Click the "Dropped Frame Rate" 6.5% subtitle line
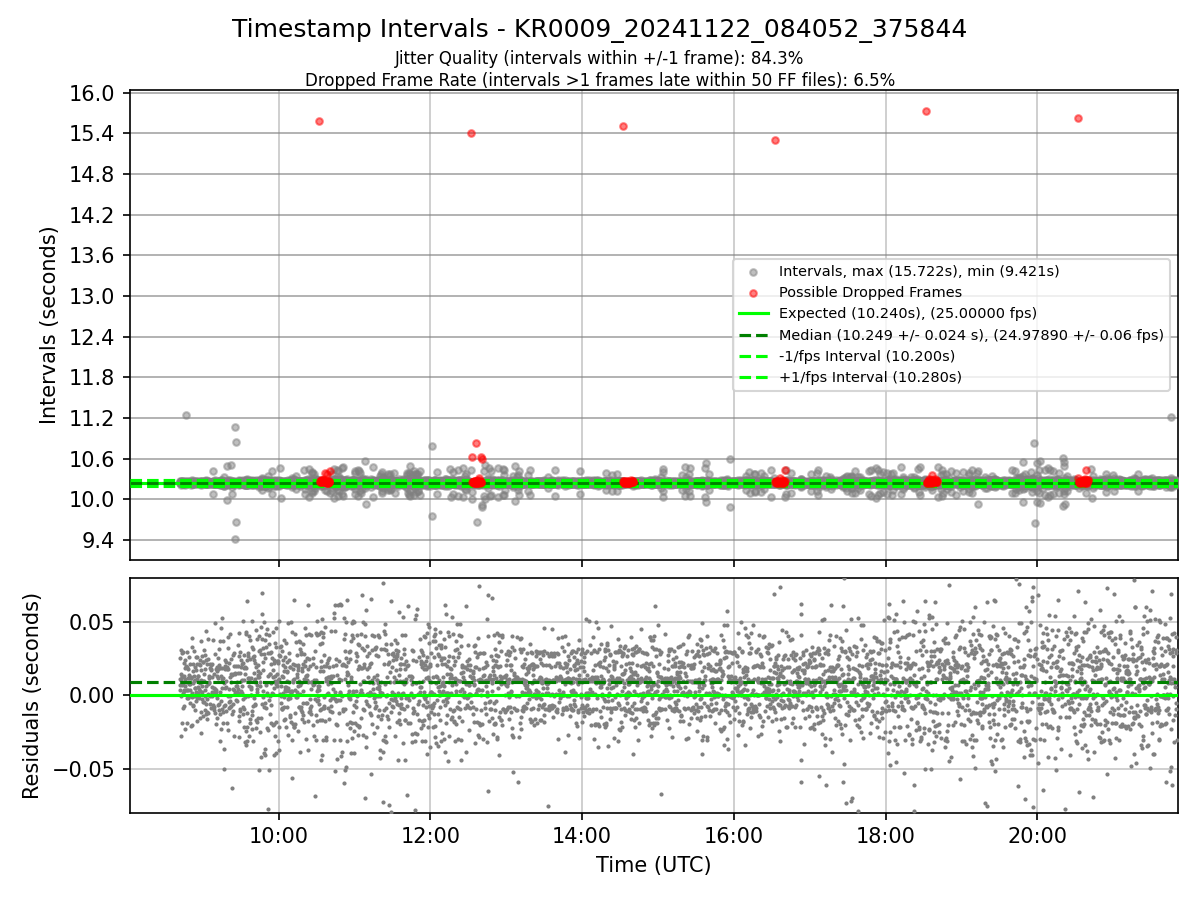The image size is (1200, 900). [x=599, y=79]
